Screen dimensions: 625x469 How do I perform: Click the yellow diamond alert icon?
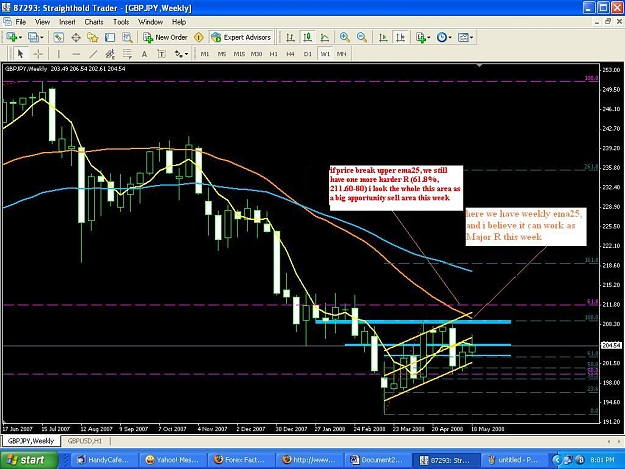click(199, 37)
